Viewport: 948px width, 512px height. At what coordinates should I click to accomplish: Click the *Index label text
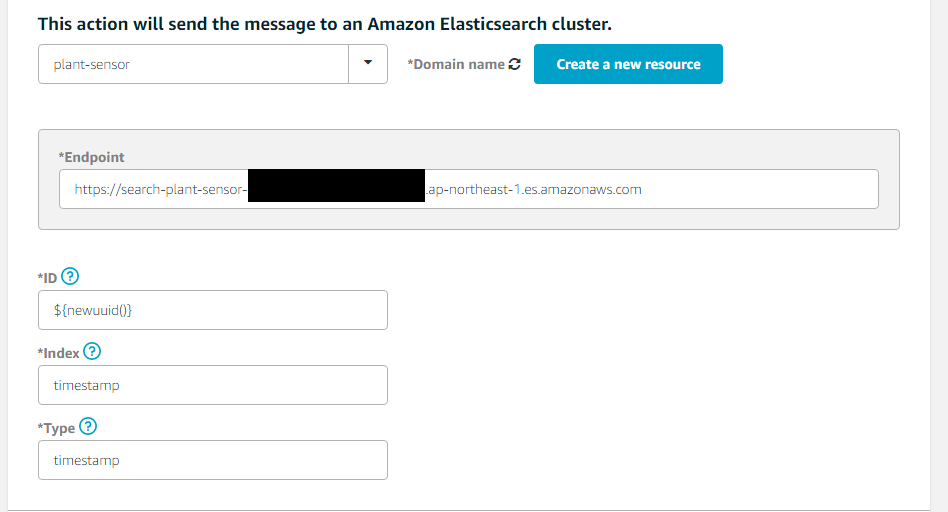pyautogui.click(x=59, y=352)
